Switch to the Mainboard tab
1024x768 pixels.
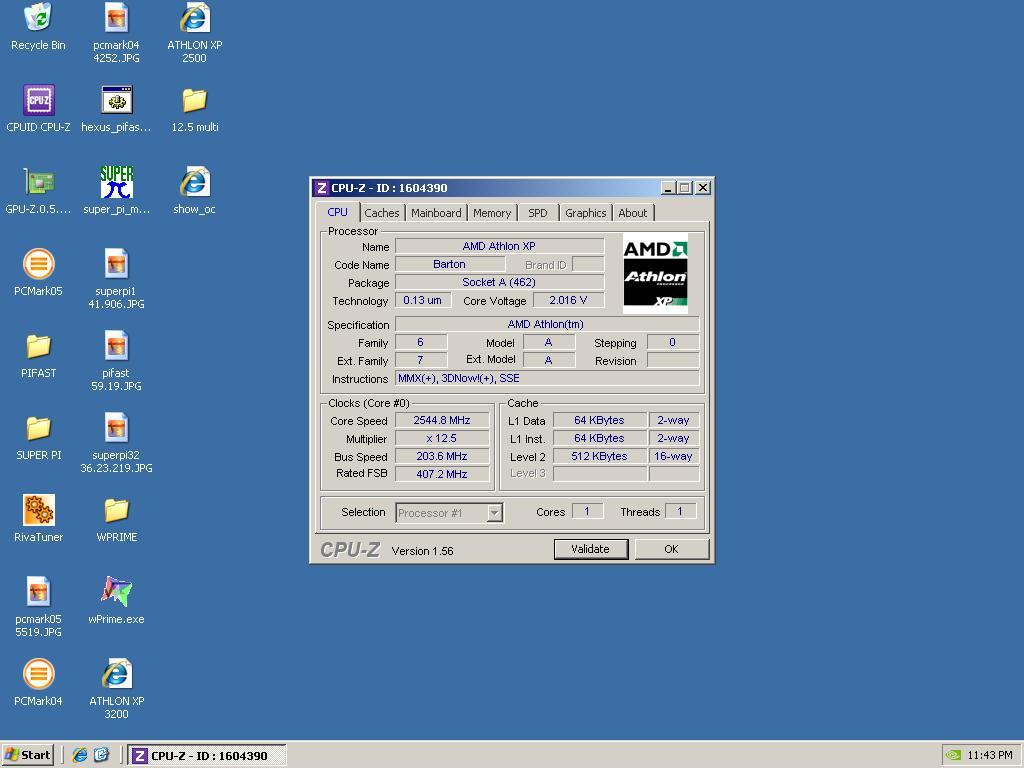[x=436, y=213]
